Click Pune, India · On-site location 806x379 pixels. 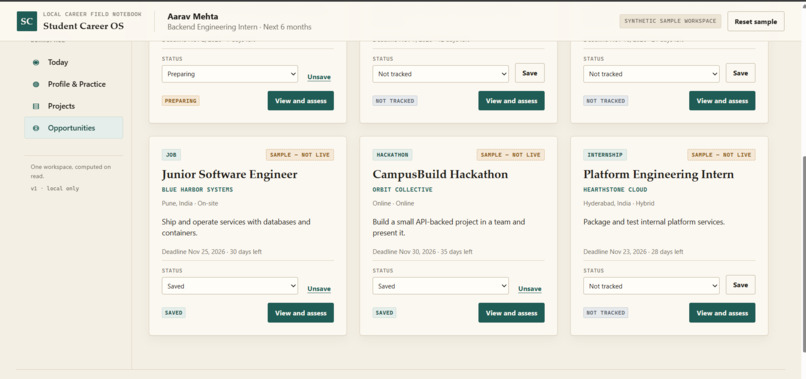[190, 204]
